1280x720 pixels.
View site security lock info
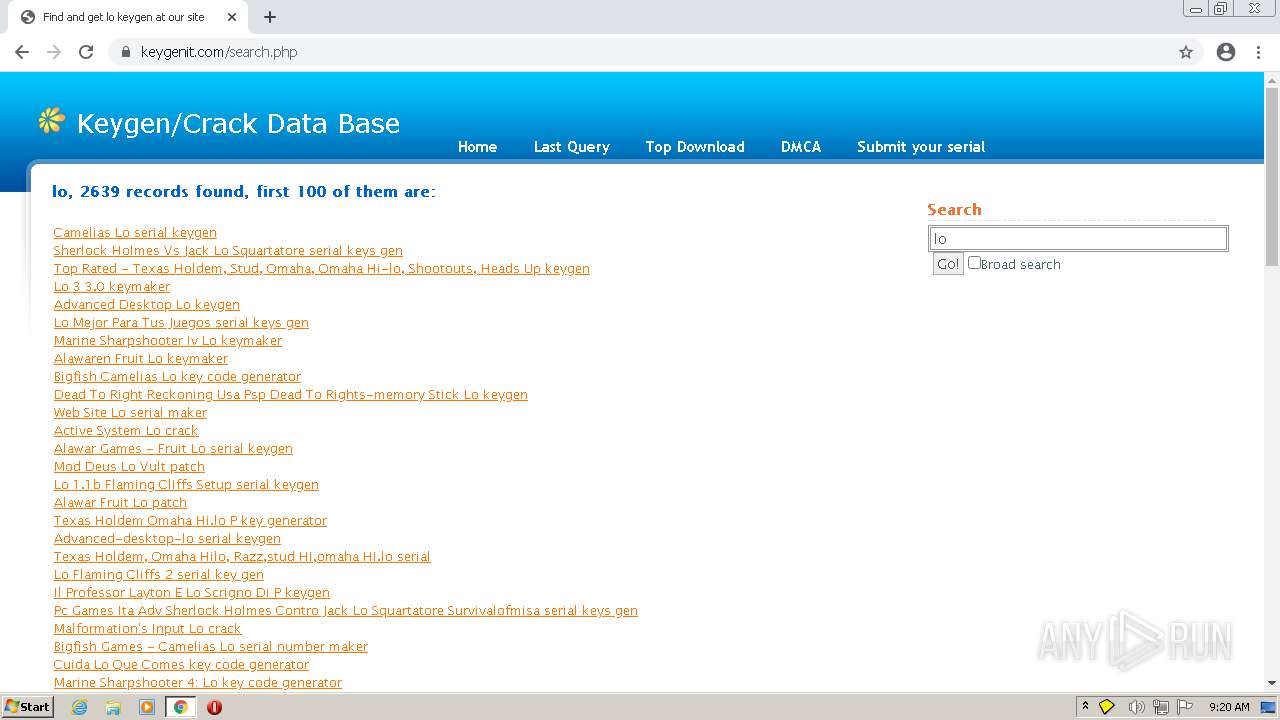(x=126, y=52)
